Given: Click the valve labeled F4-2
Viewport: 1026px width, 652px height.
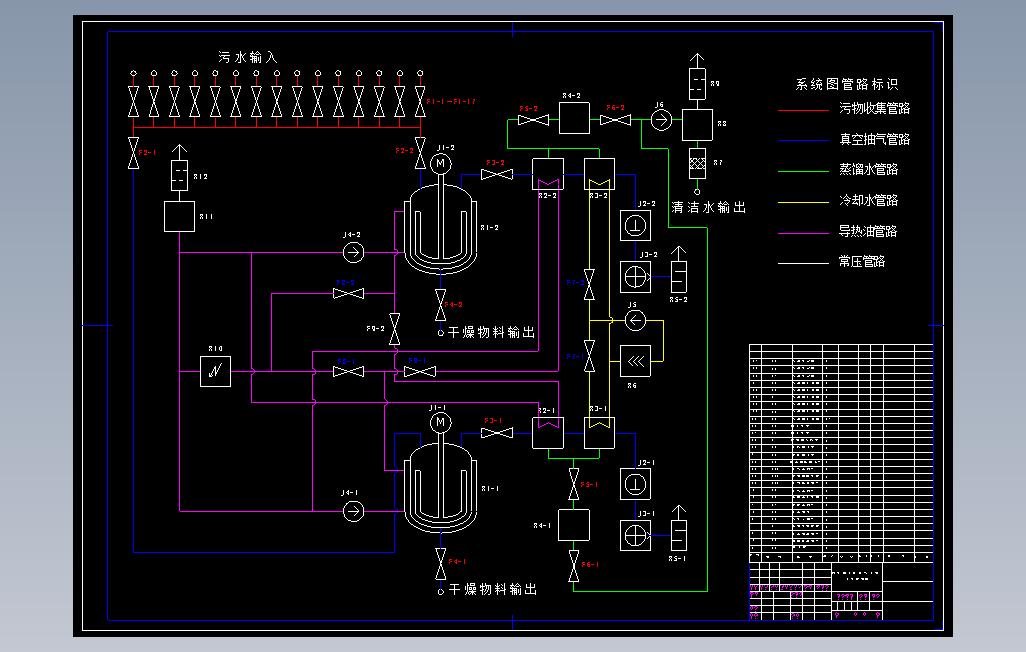Looking at the screenshot, I should [x=441, y=305].
